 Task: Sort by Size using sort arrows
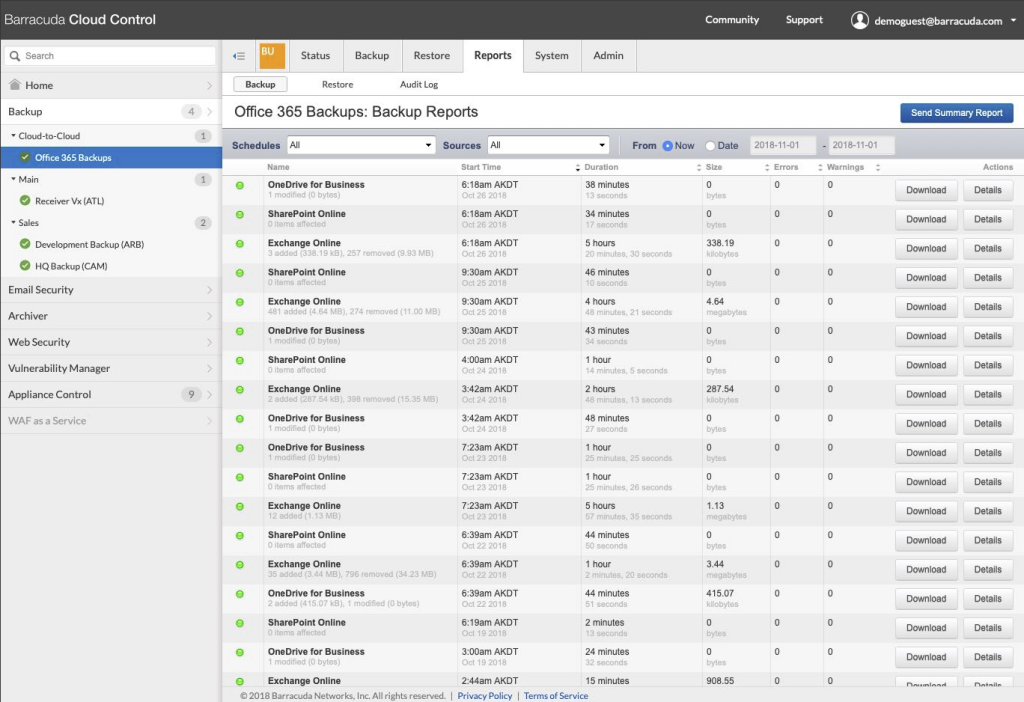(767, 168)
